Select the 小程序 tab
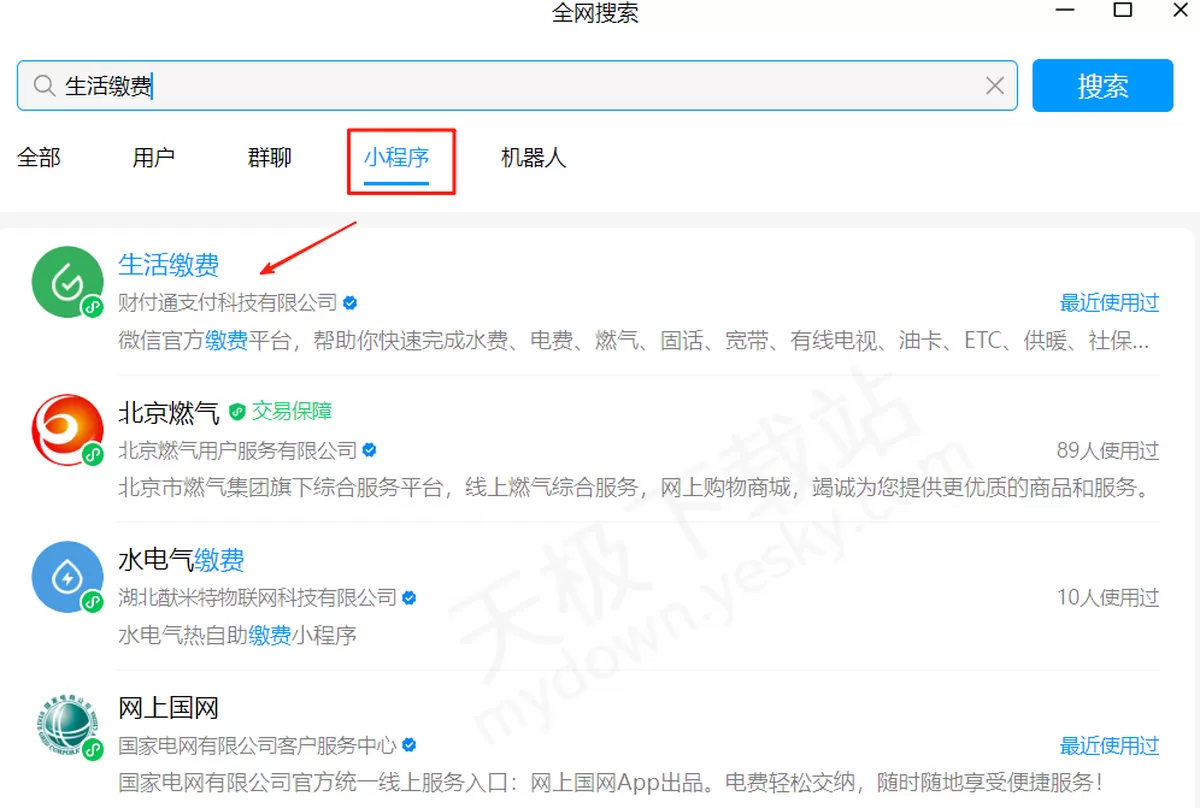Screen dimensions: 1200x808 397,157
